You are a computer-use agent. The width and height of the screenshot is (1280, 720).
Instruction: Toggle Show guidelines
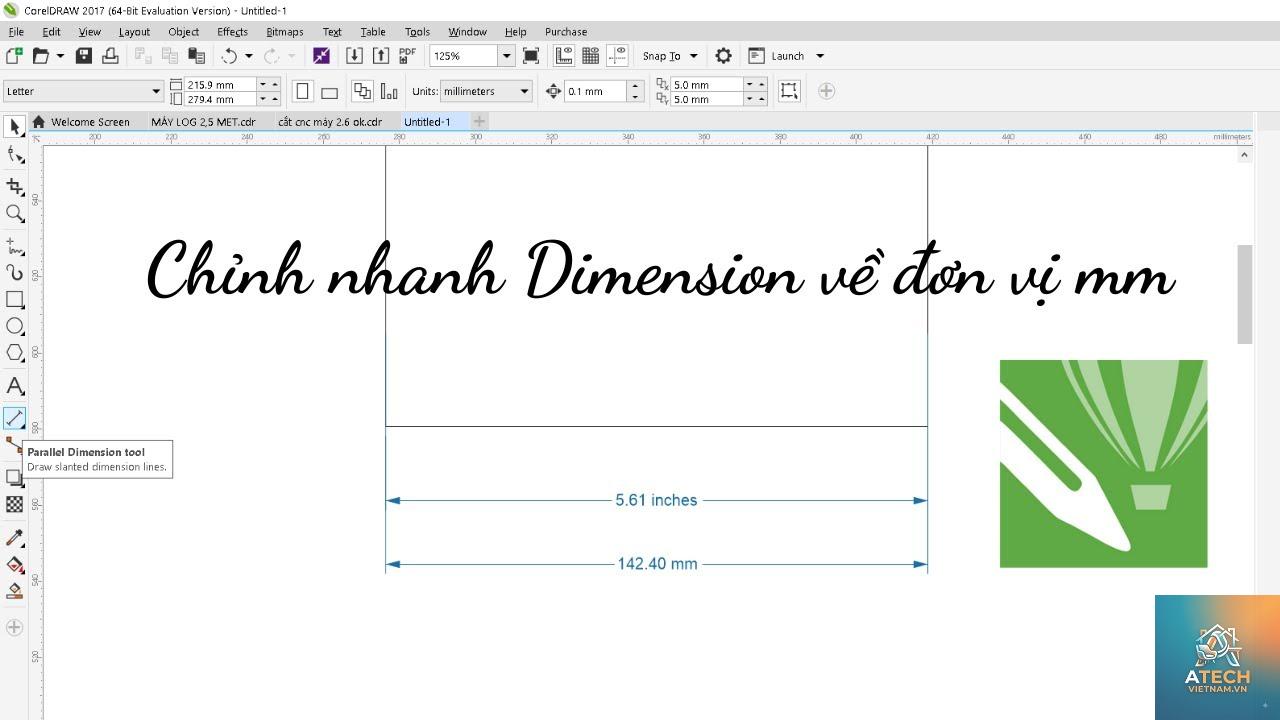[618, 56]
